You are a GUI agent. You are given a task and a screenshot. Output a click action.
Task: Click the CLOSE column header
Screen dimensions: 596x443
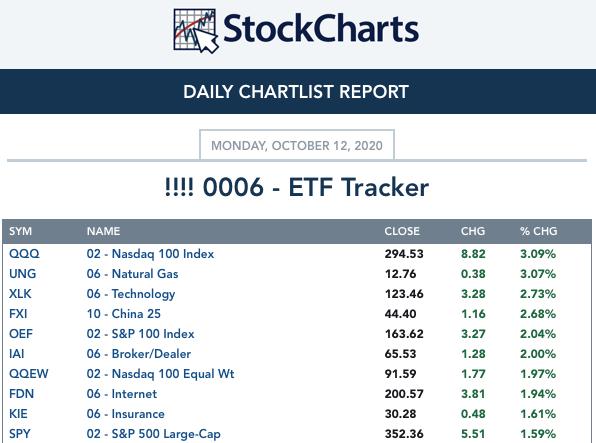[402, 231]
